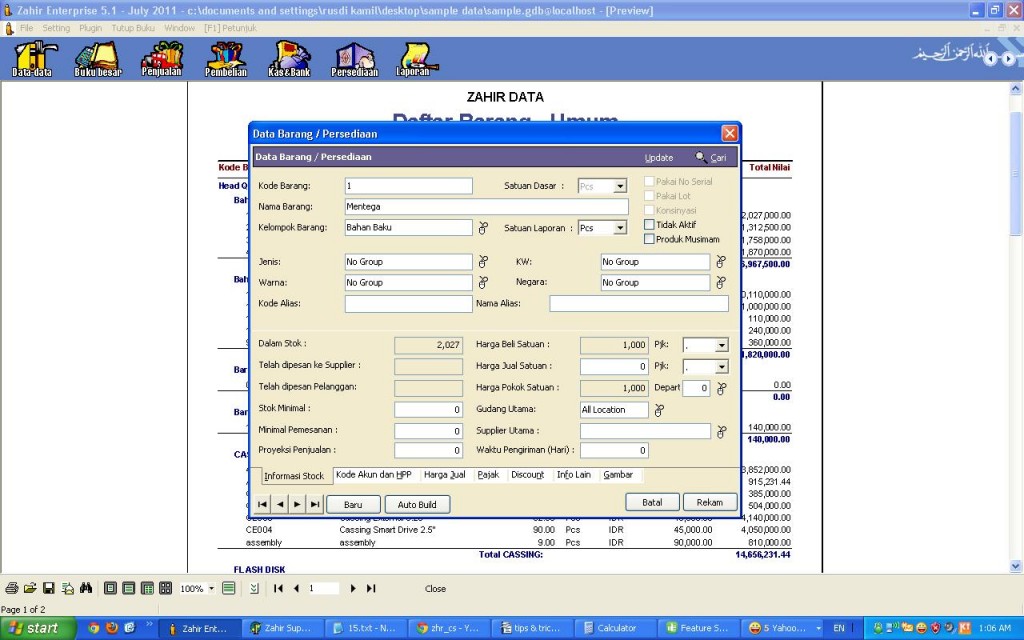Jump to first preview page
1024x640 pixels.
point(278,588)
